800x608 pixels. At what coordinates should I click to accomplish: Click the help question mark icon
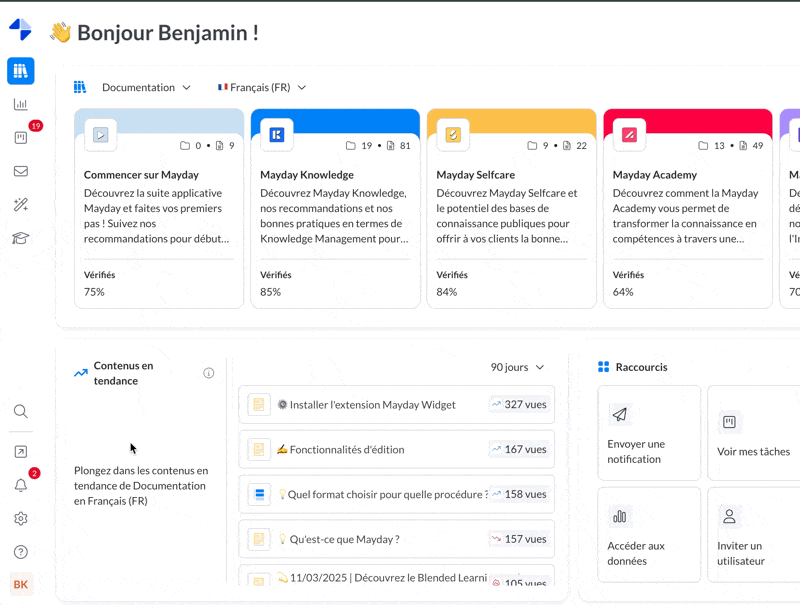point(21,552)
